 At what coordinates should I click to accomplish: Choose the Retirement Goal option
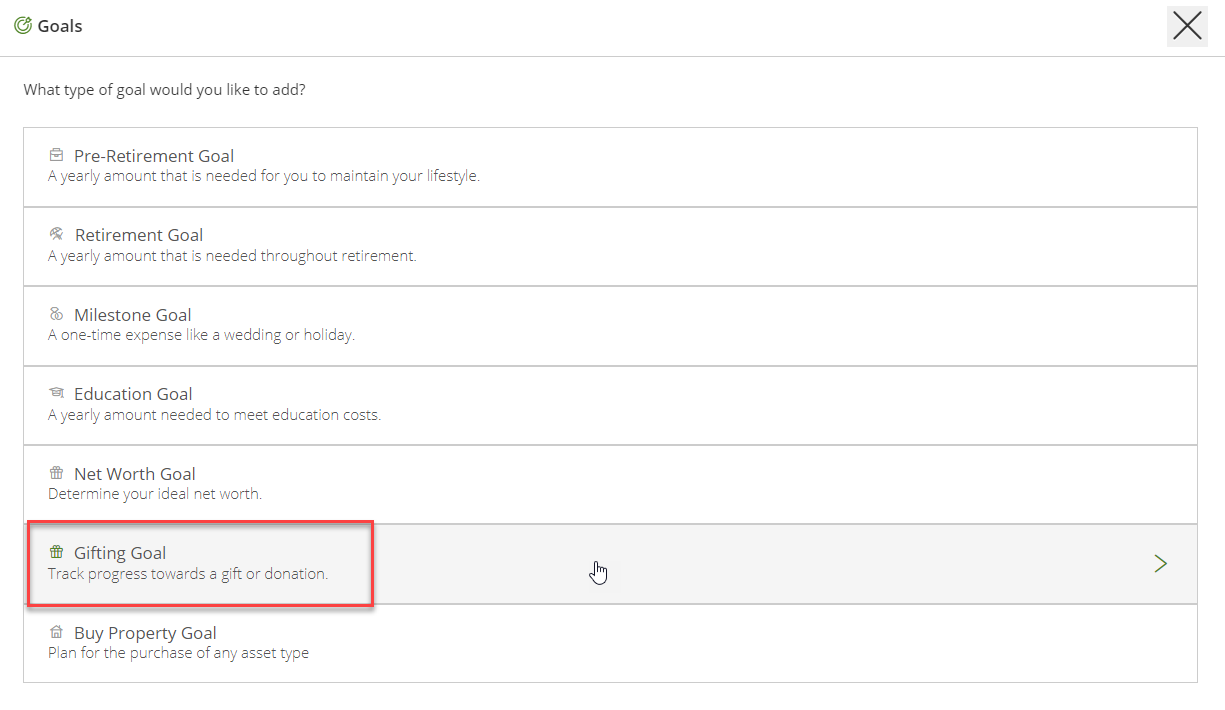139,235
